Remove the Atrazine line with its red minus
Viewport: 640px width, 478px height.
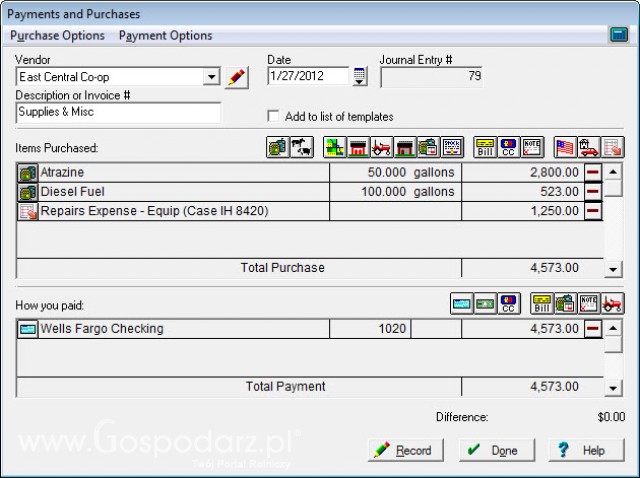[593, 173]
